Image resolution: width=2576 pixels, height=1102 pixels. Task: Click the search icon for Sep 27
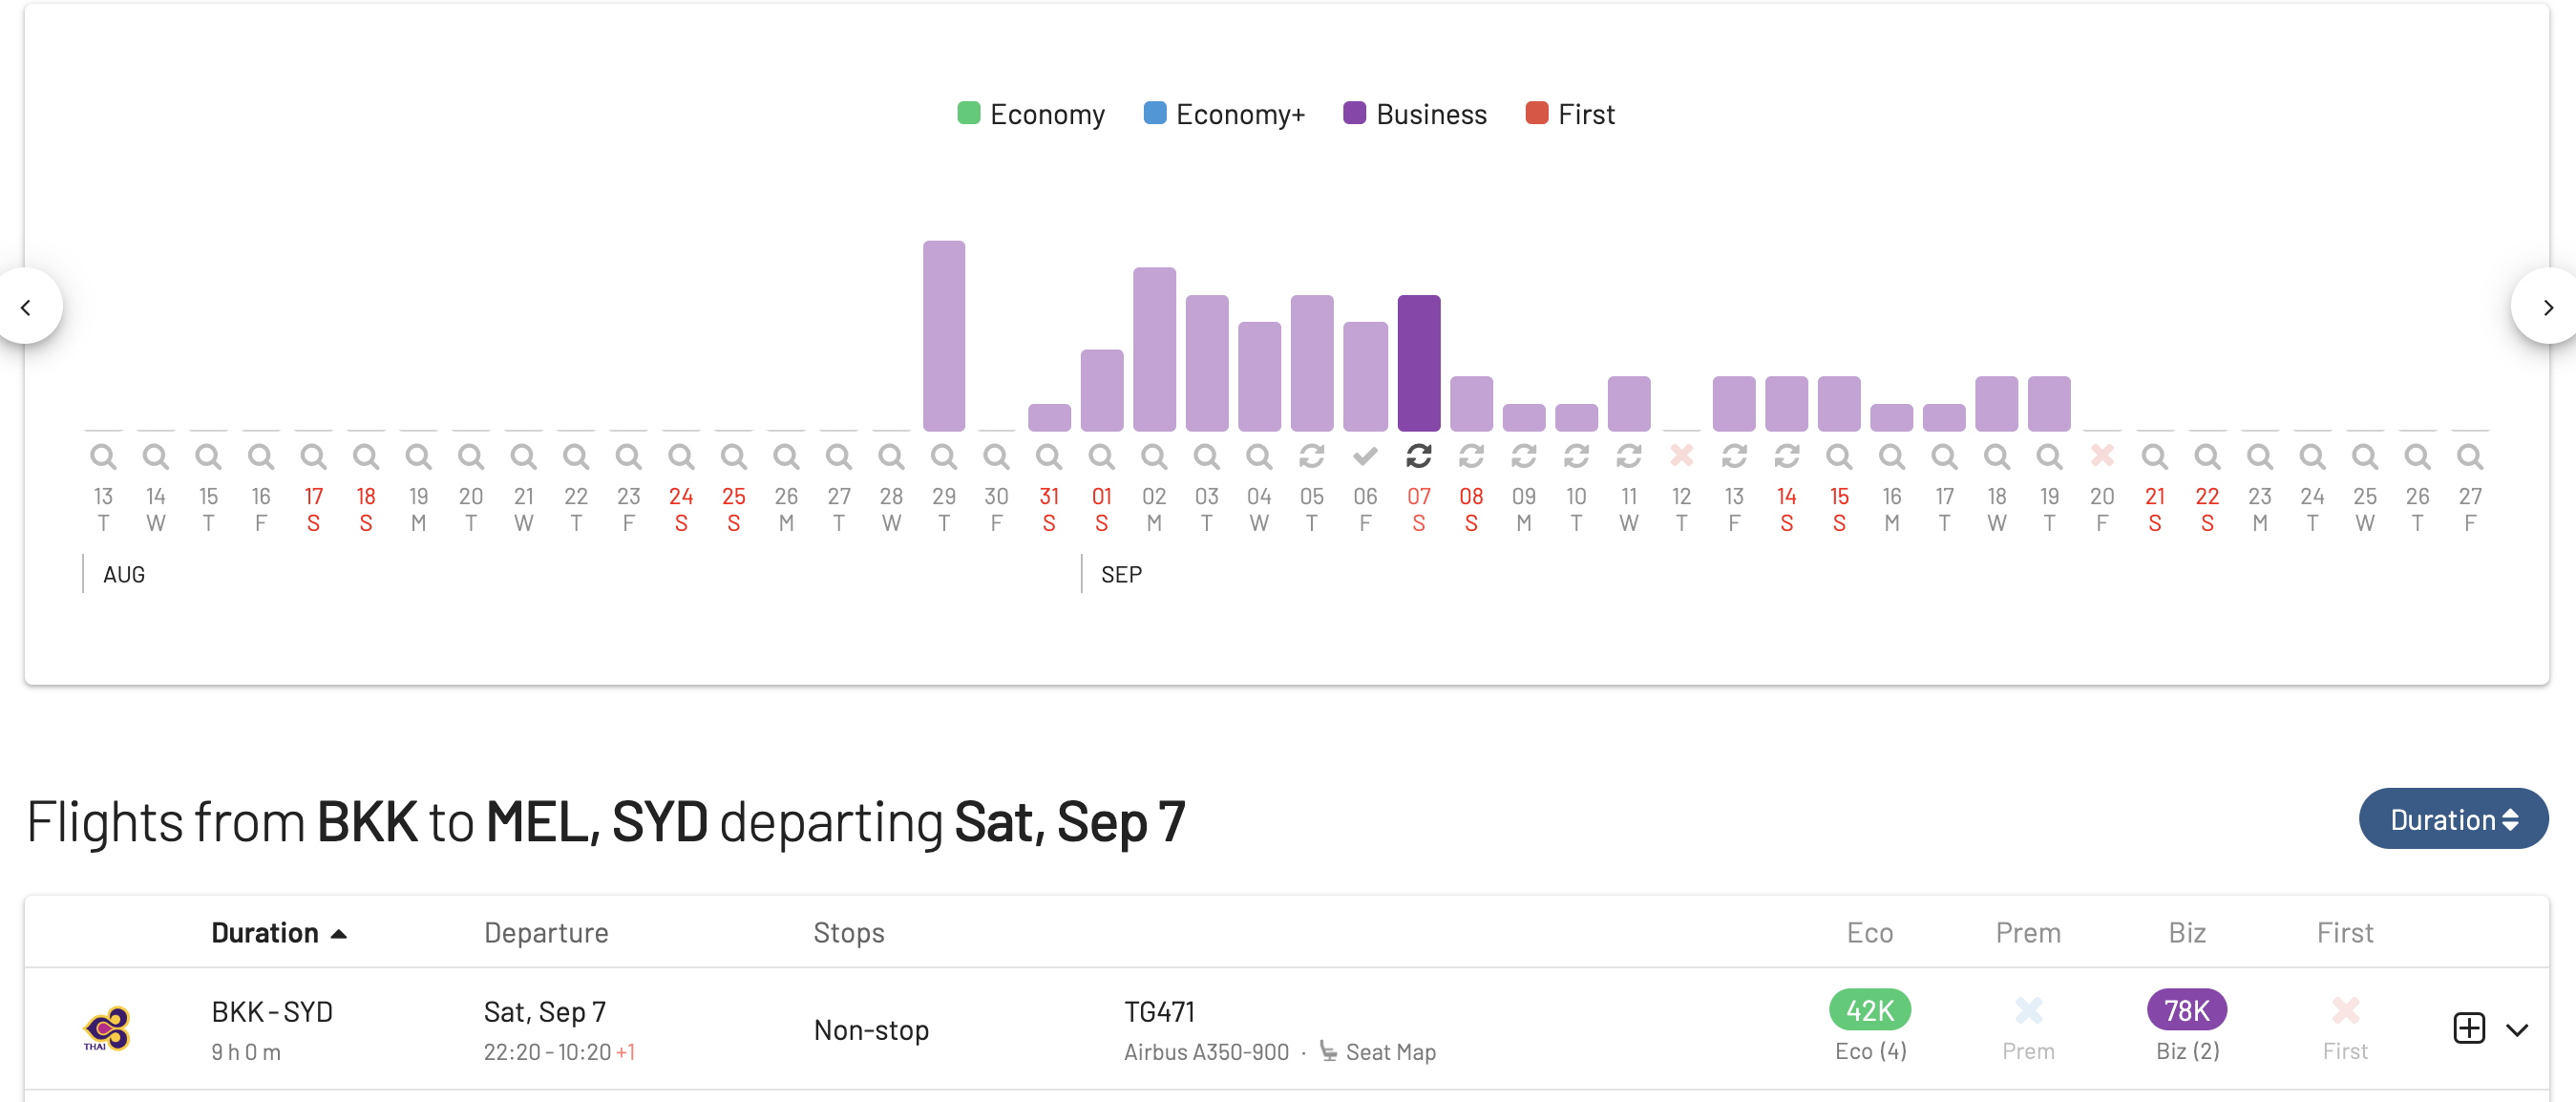click(x=2469, y=457)
